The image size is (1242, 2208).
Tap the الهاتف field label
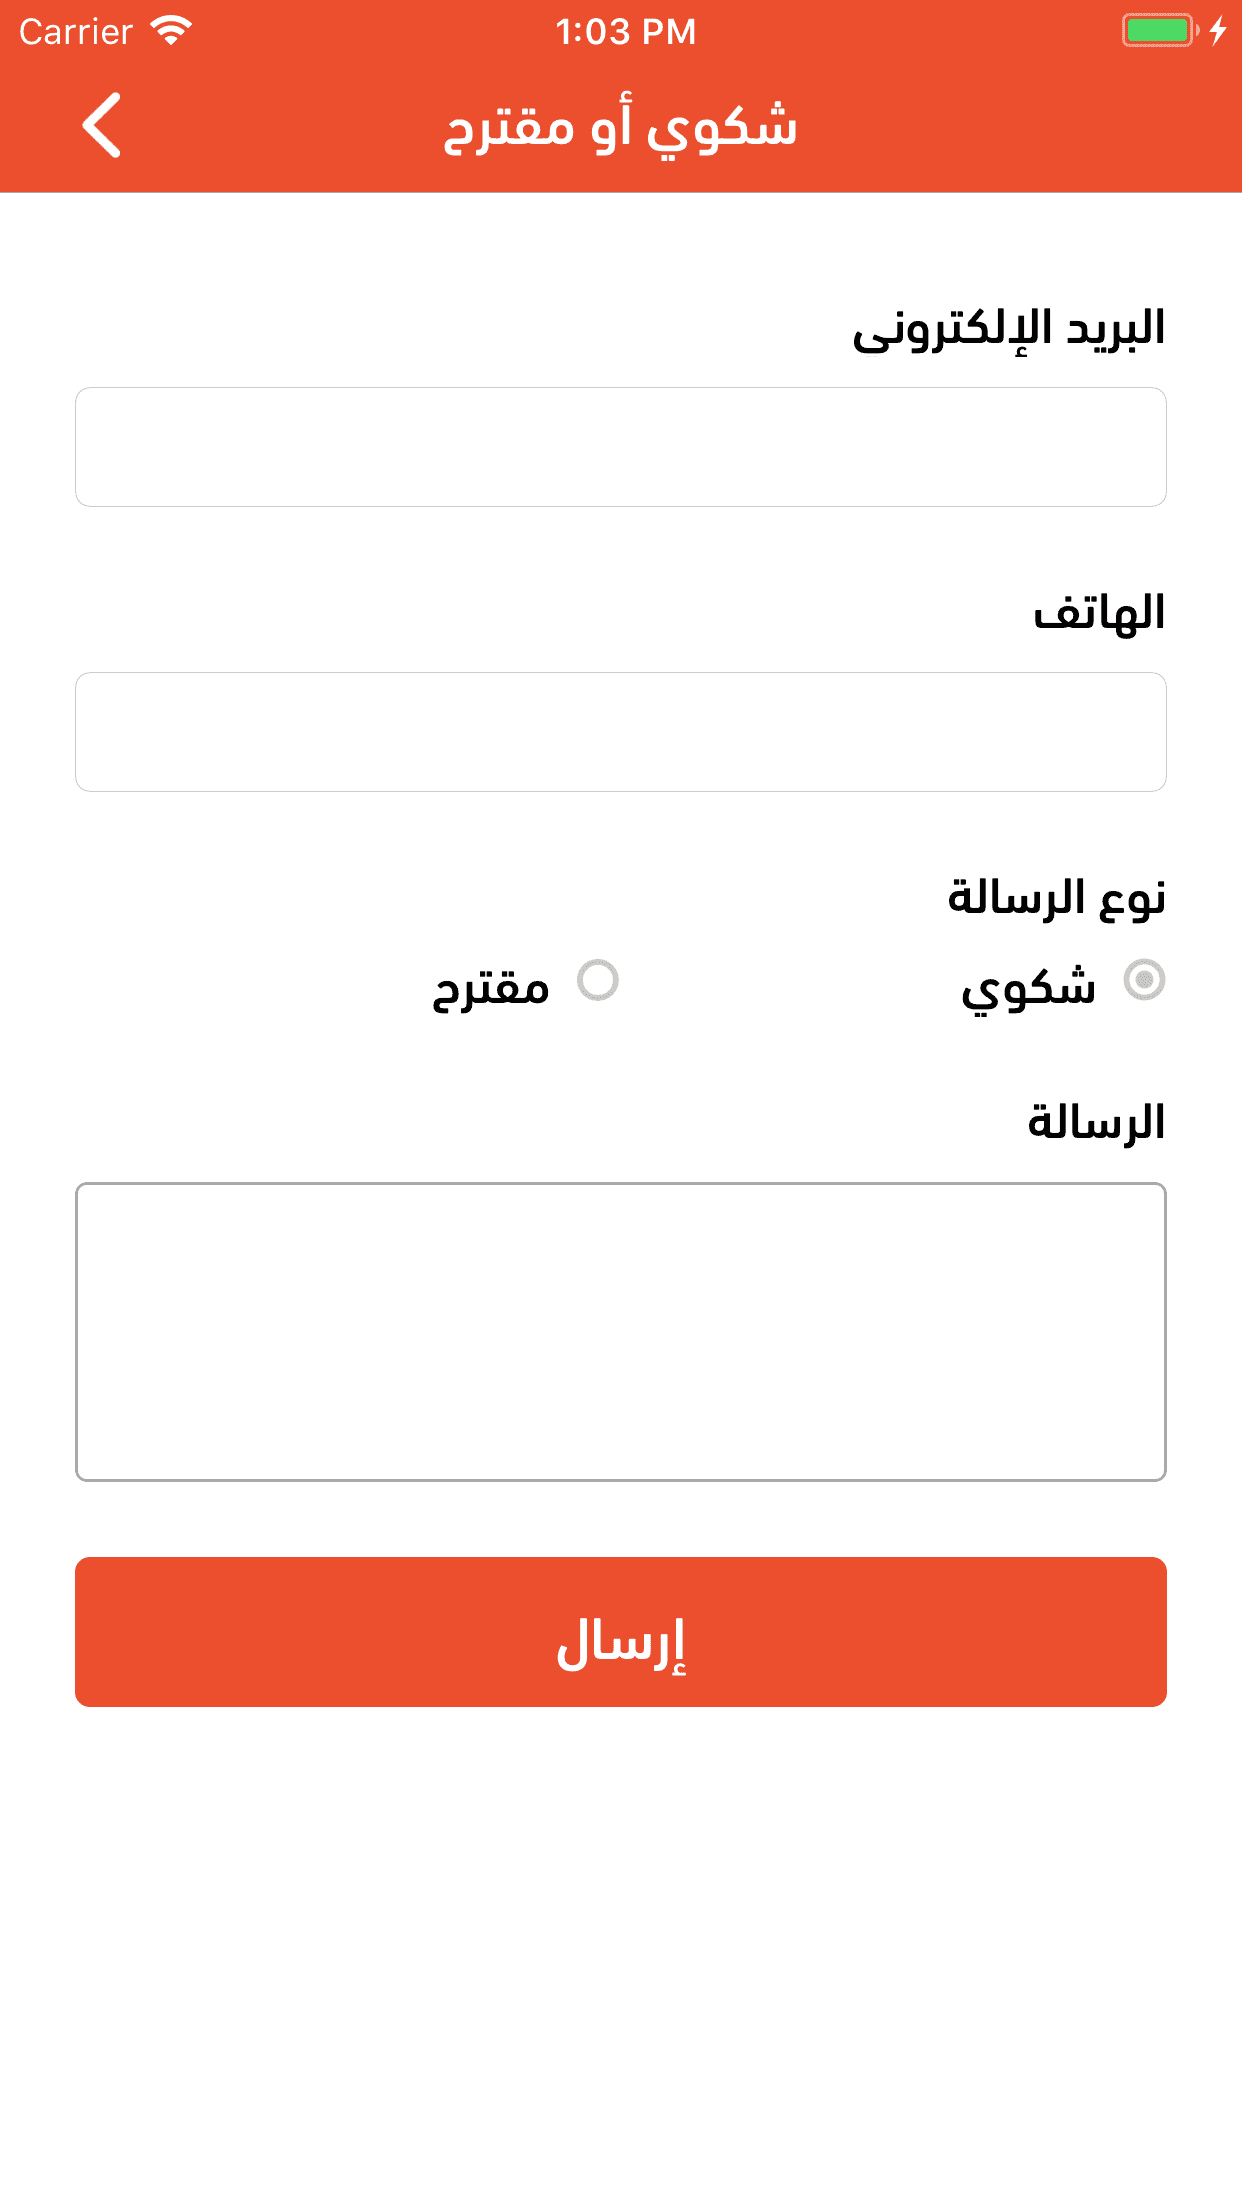pyautogui.click(x=1100, y=612)
